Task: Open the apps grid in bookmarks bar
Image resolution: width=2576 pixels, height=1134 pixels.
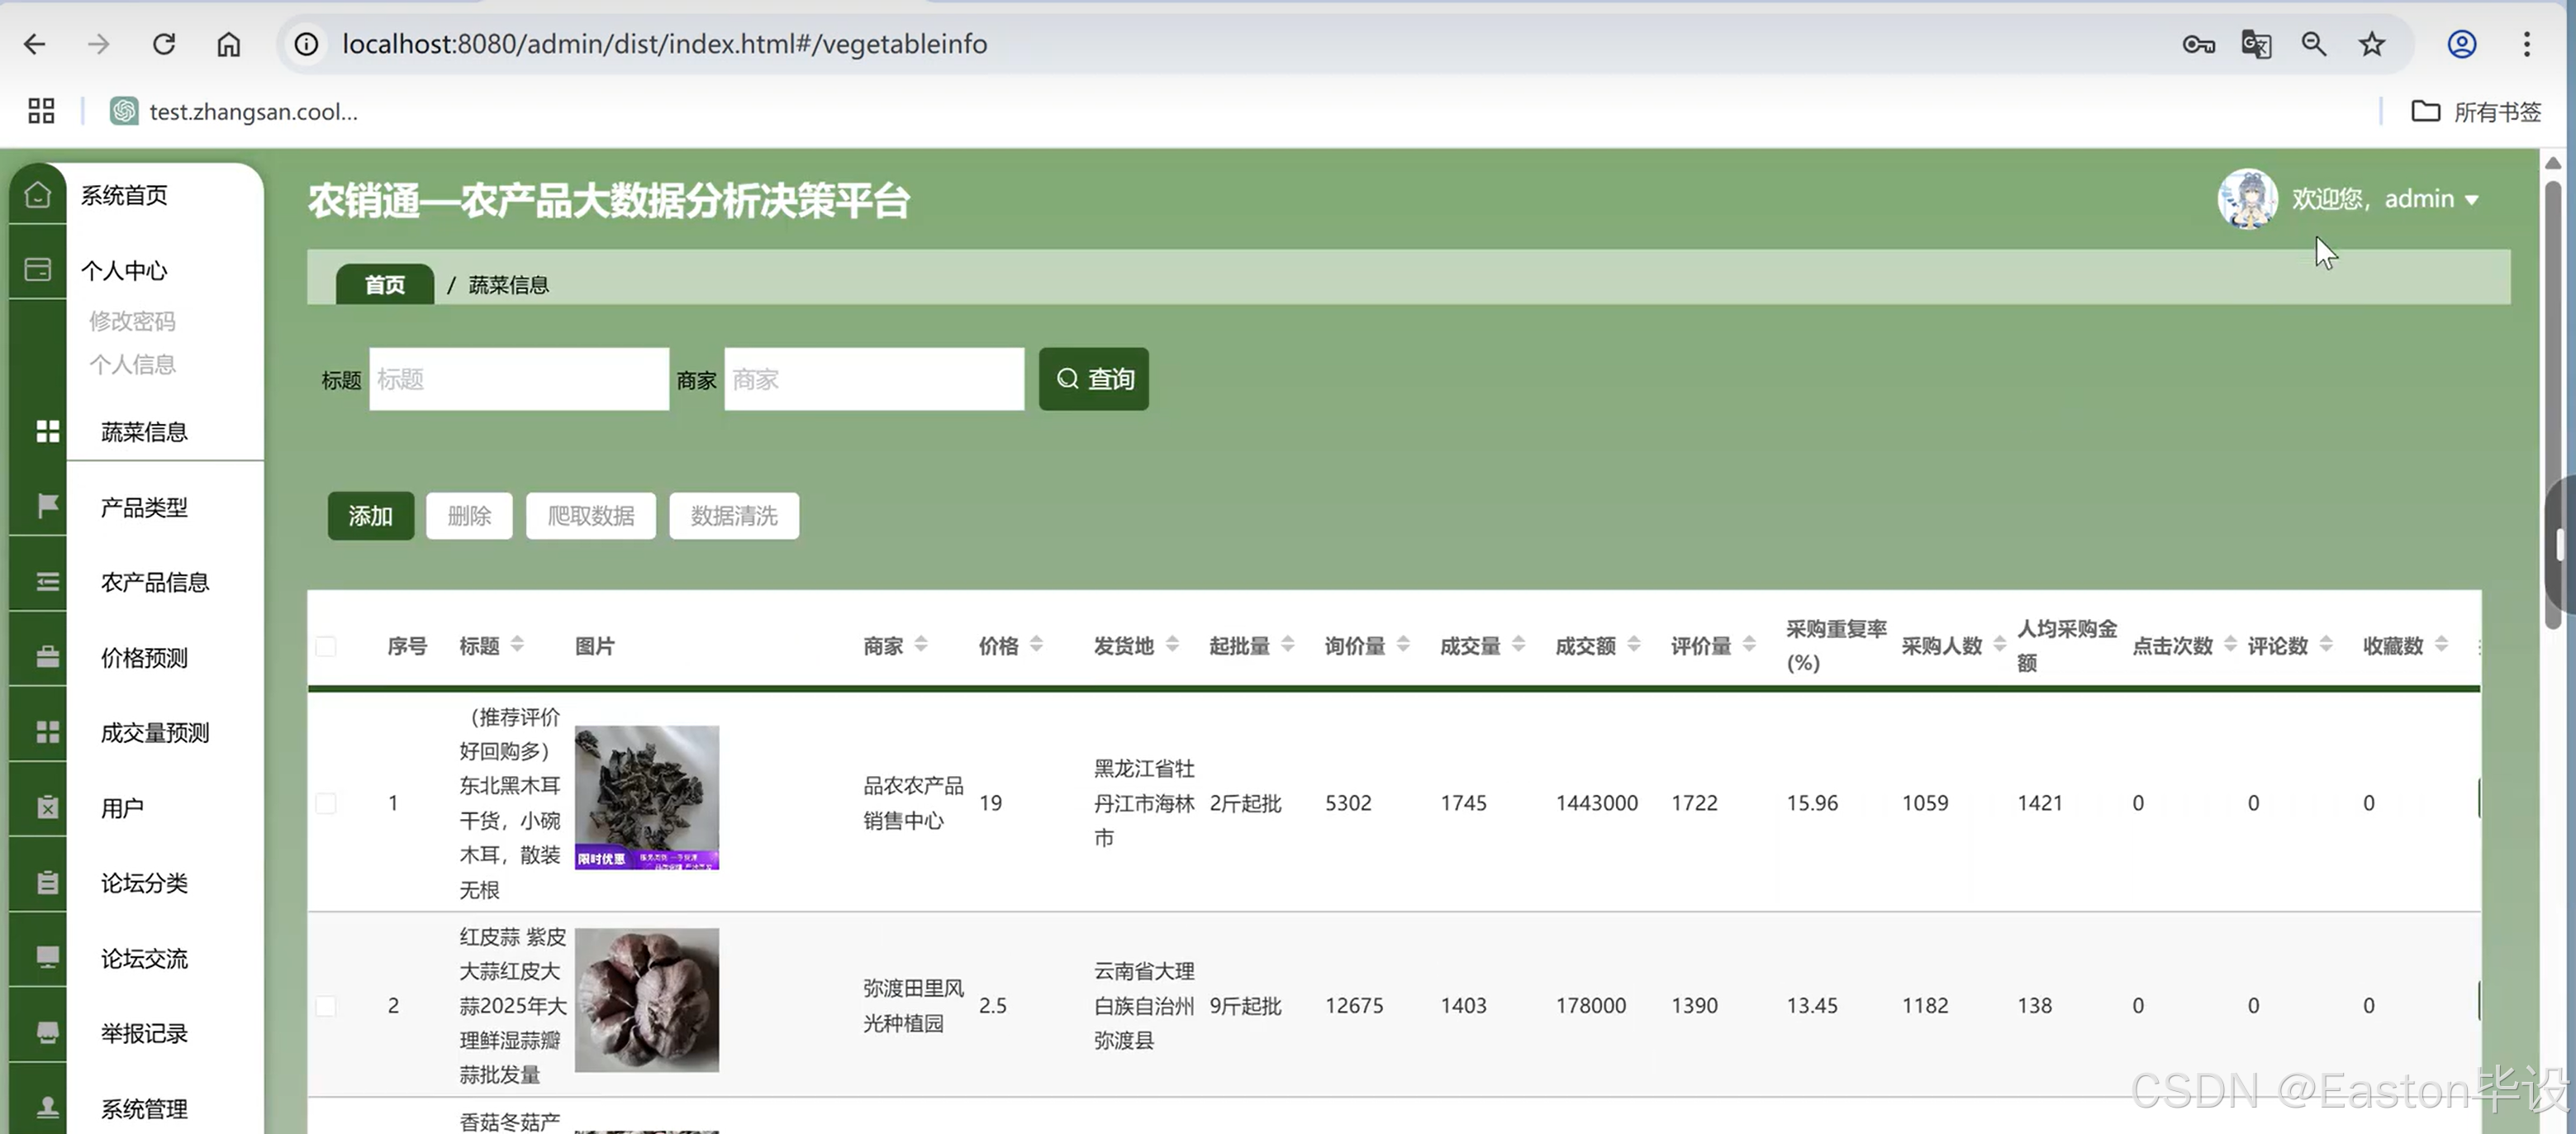Action: (41, 111)
